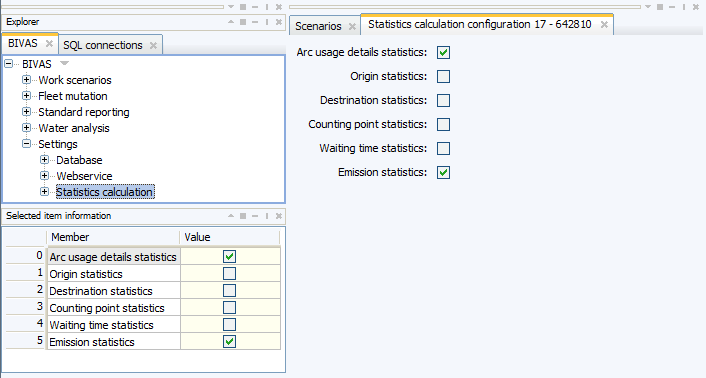Select Statistics calculation tree item
The width and height of the screenshot is (706, 378).
click(104, 192)
